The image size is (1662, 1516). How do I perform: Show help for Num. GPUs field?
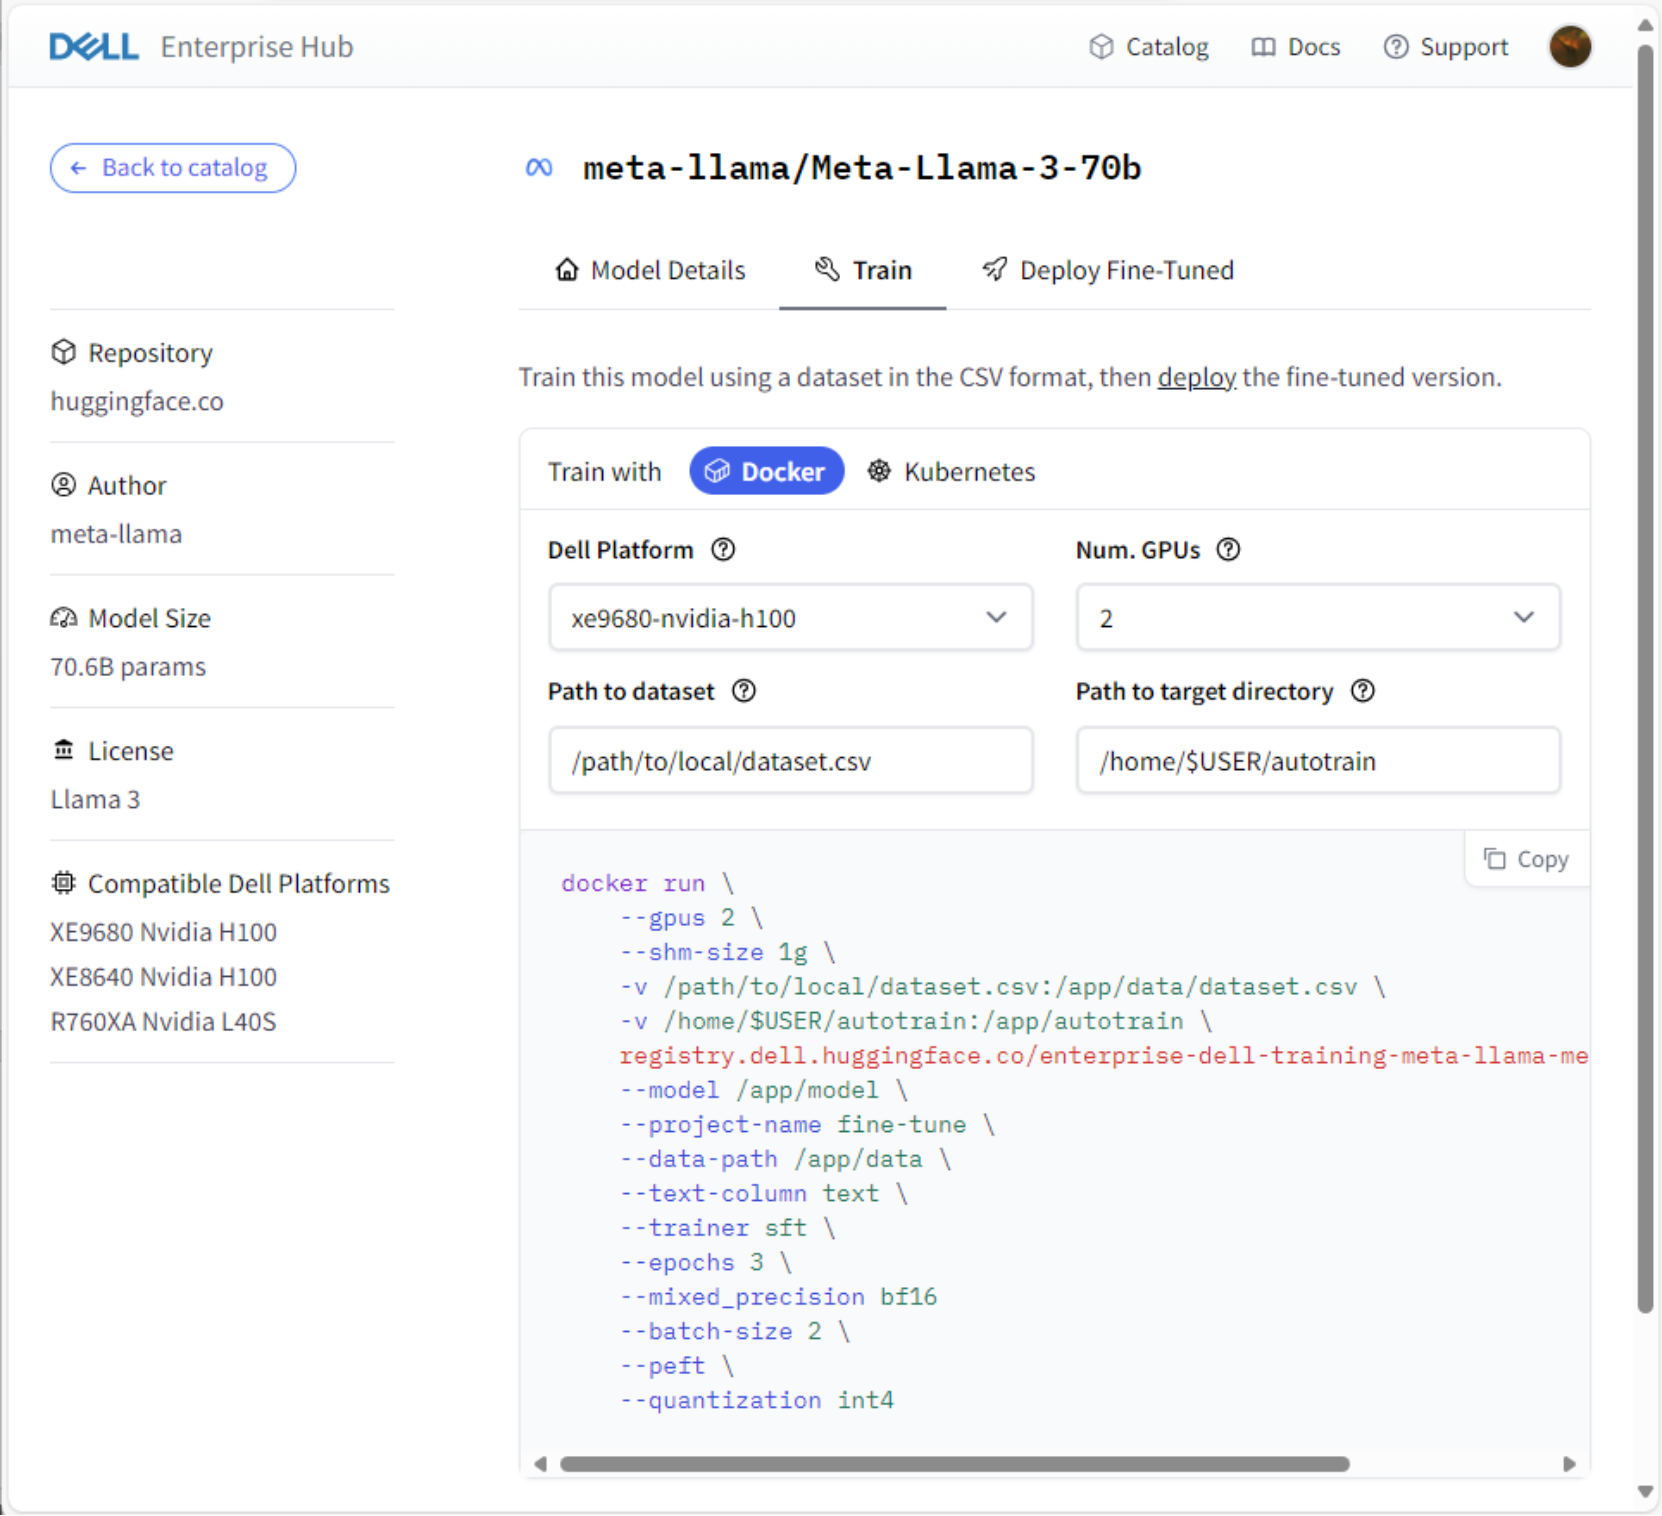click(1228, 550)
